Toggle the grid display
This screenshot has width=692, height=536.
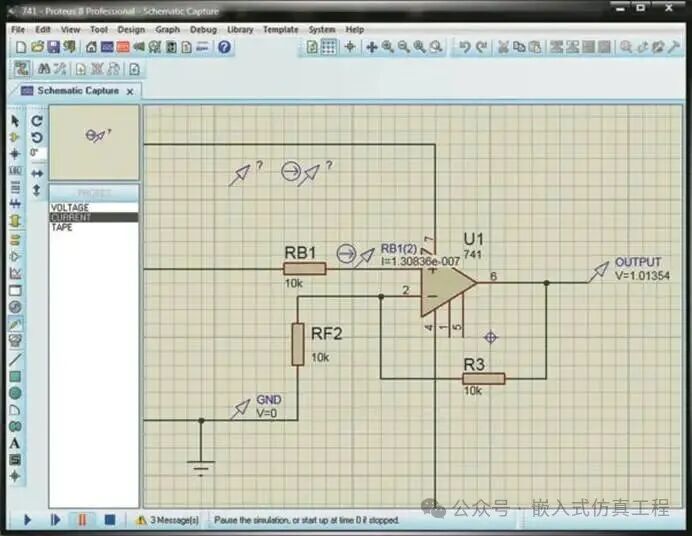coord(328,47)
